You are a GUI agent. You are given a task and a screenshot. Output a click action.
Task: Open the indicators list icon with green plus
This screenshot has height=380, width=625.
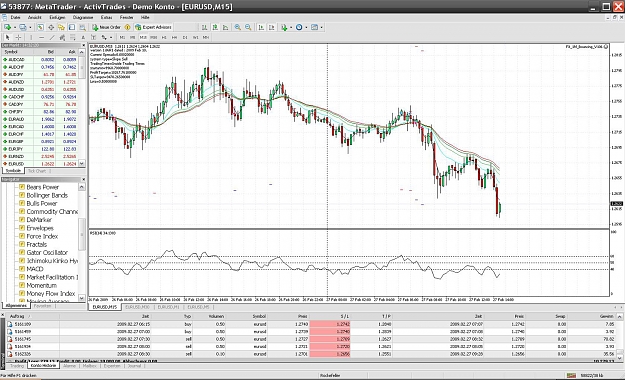click(284, 27)
